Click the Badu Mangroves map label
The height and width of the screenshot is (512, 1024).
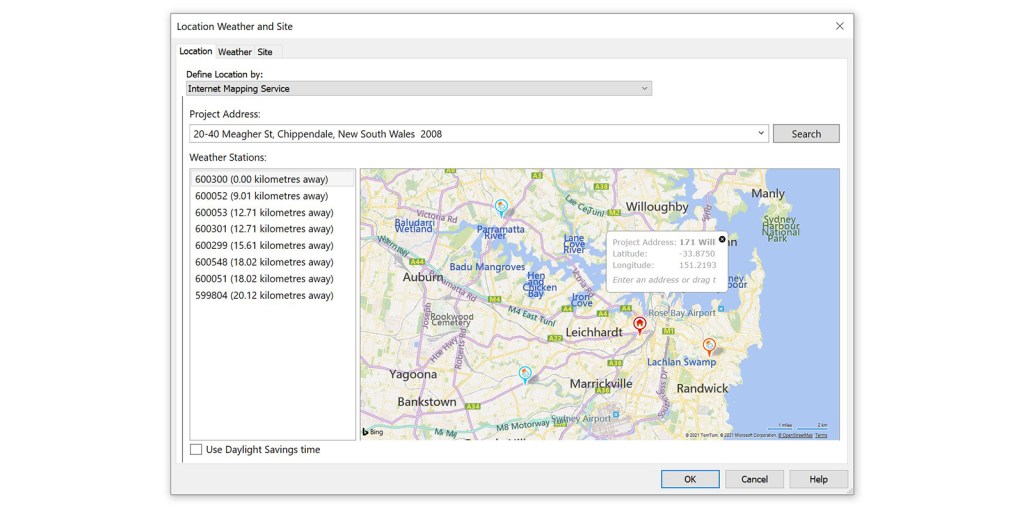(487, 267)
